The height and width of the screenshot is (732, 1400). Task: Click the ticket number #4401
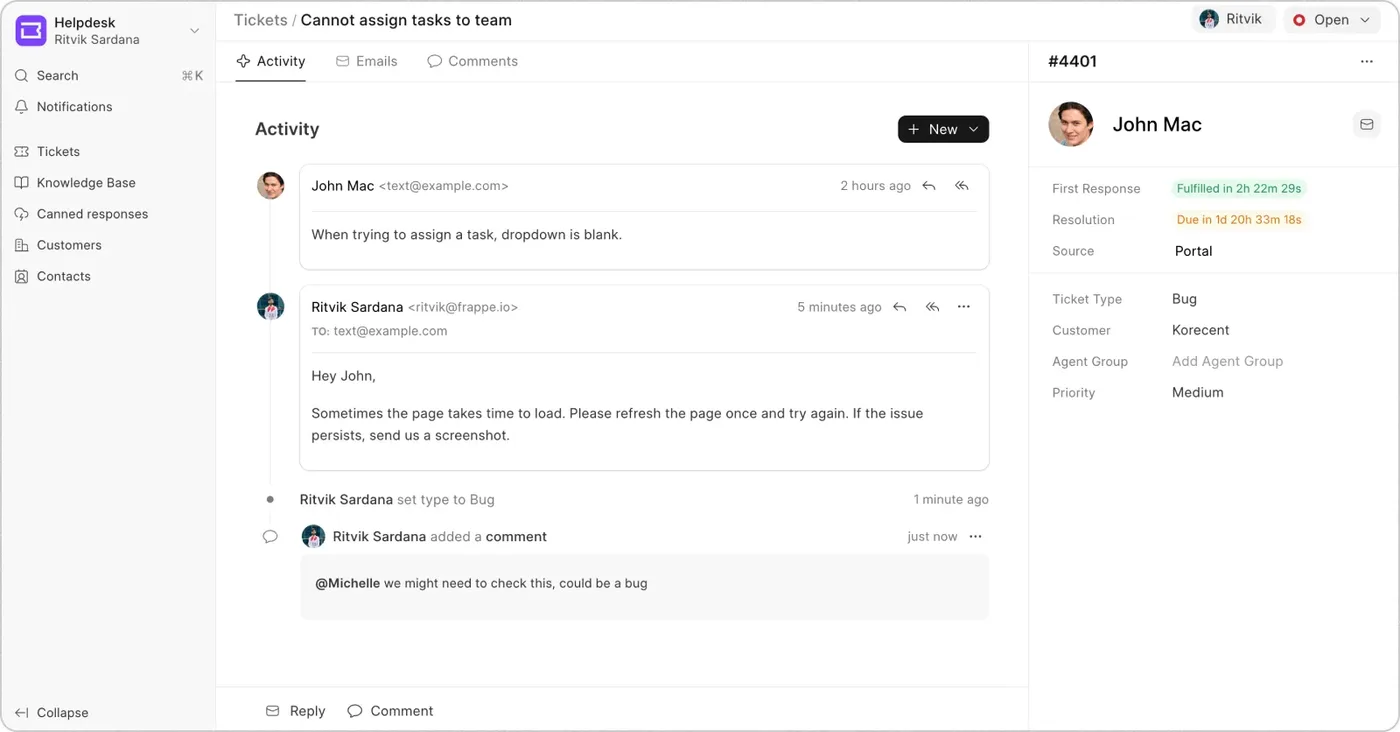pyautogui.click(x=1072, y=61)
